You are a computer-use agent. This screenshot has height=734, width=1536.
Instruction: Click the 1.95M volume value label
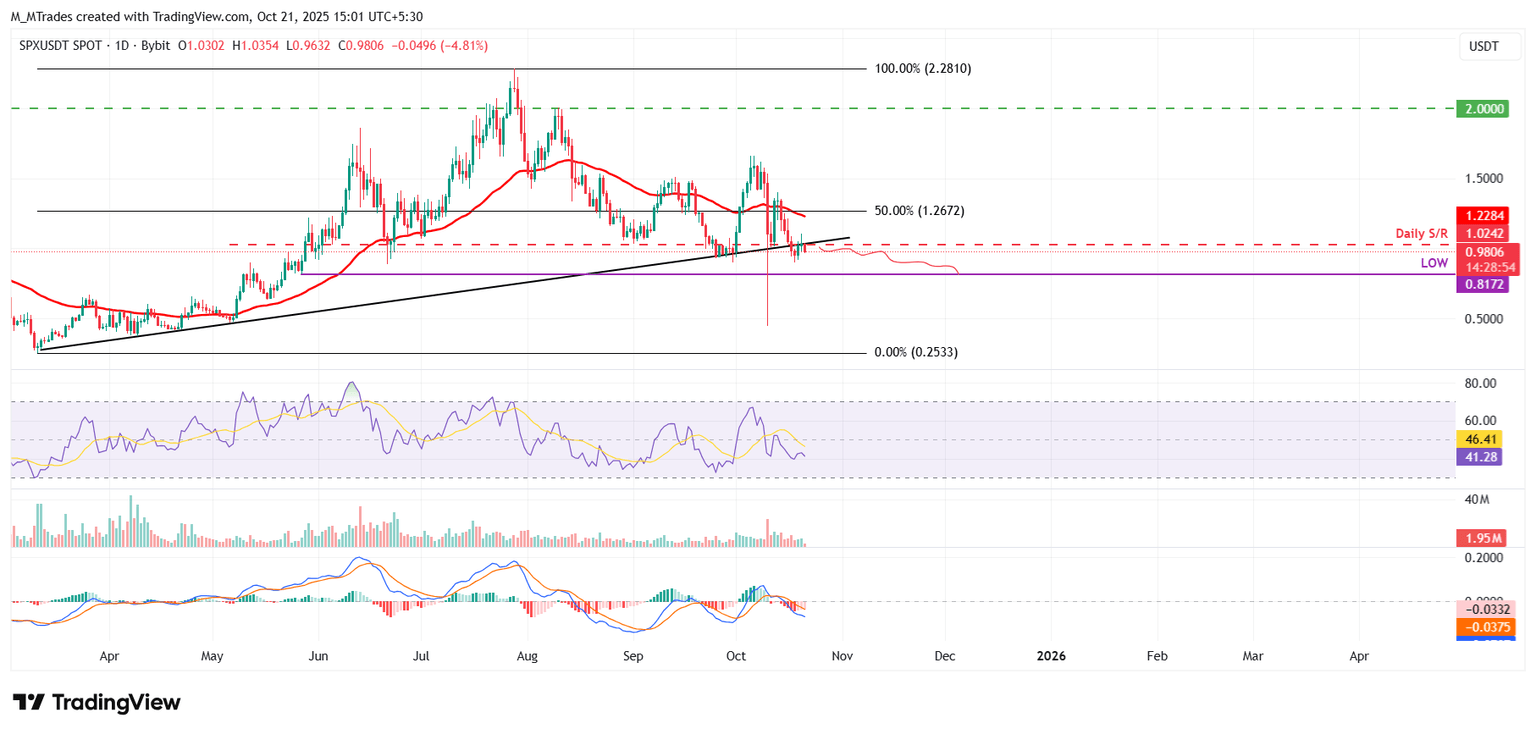click(x=1481, y=539)
